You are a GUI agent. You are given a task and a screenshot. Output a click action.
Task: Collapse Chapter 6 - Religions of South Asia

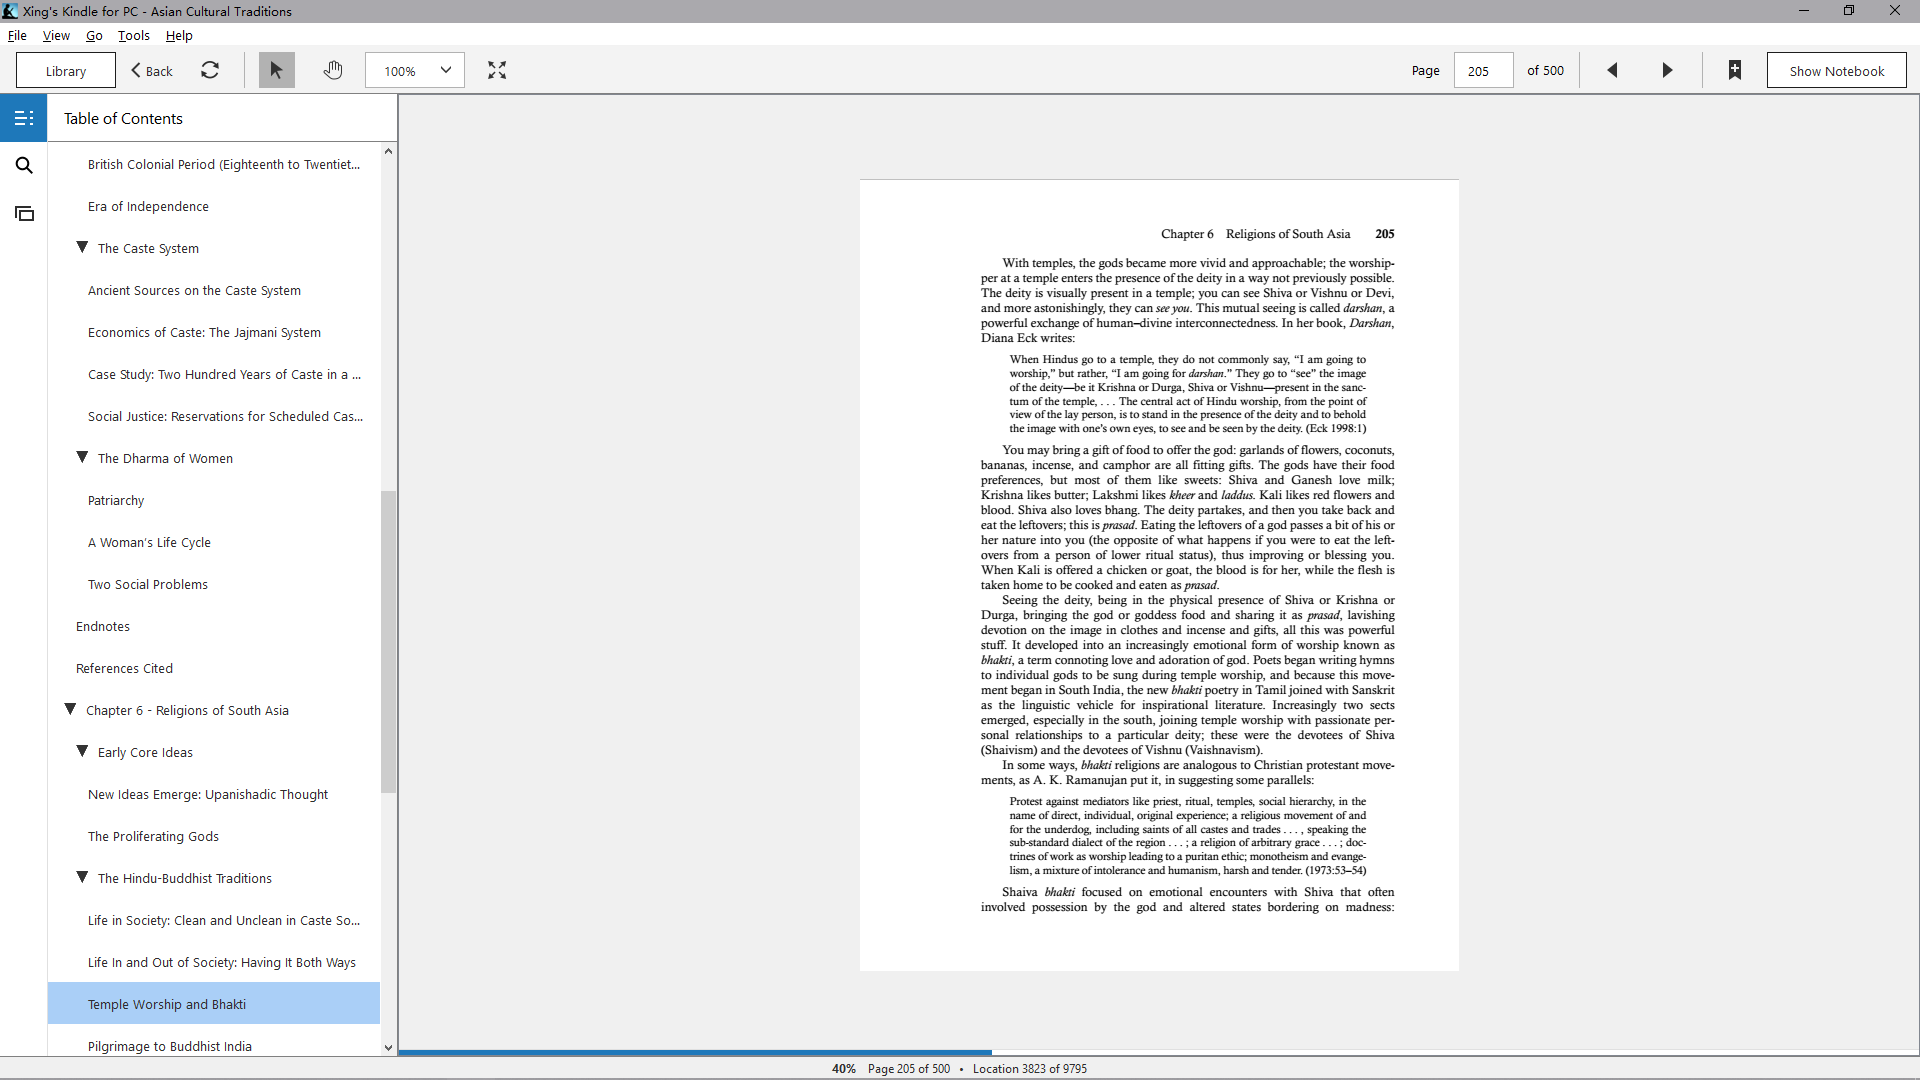71,710
